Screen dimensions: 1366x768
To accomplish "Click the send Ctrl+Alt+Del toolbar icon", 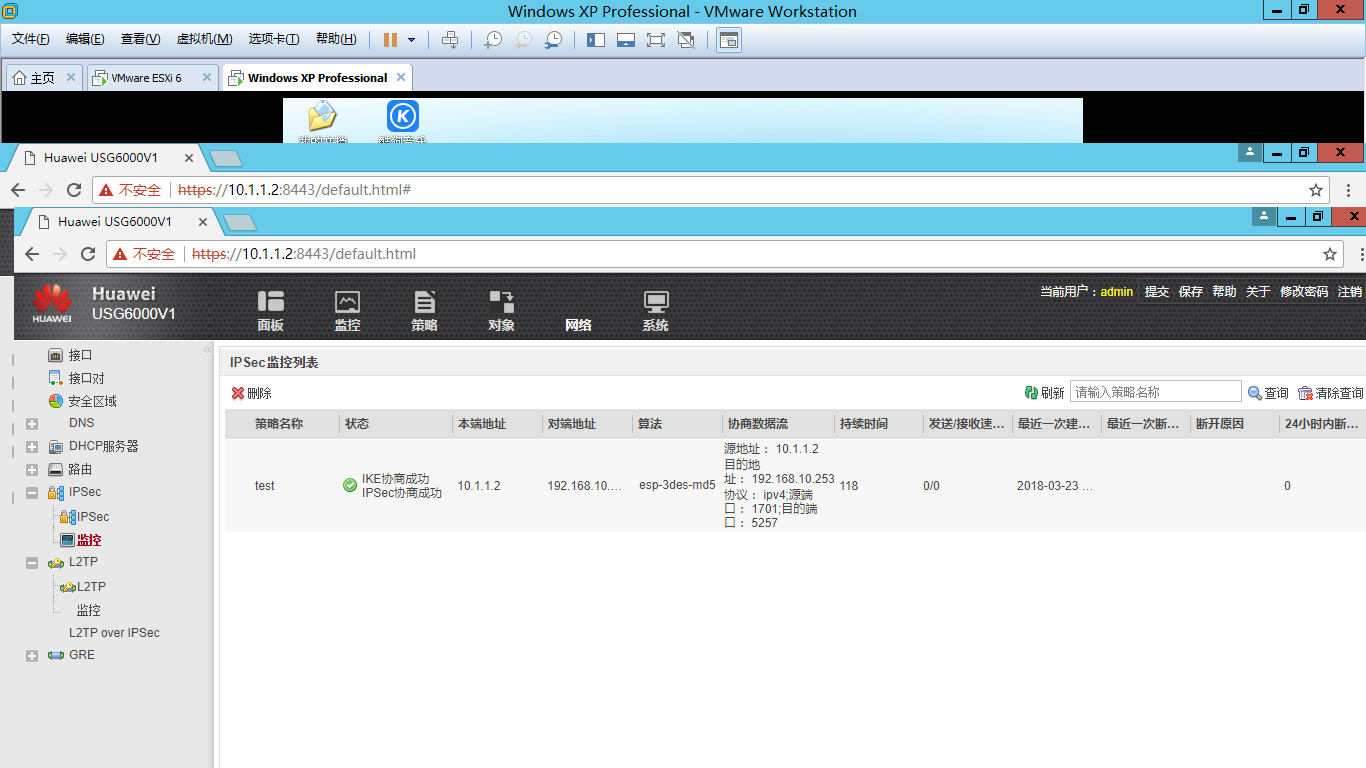I will point(450,40).
